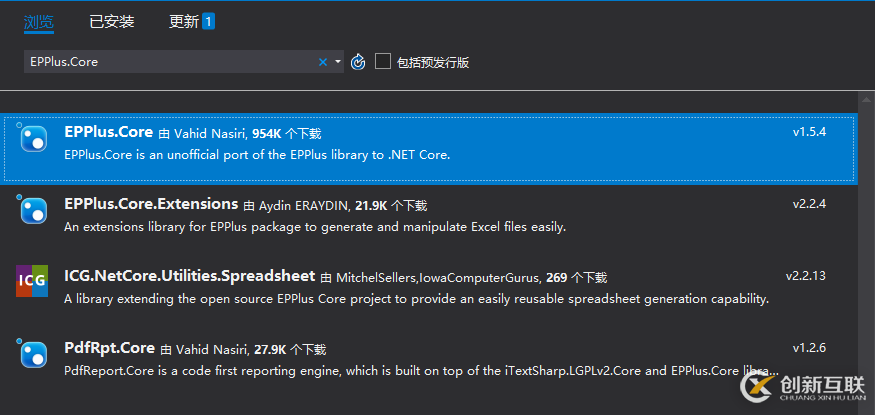Image resolution: width=875 pixels, height=415 pixels.
Task: Click the extensions library description text
Action: coord(315,227)
